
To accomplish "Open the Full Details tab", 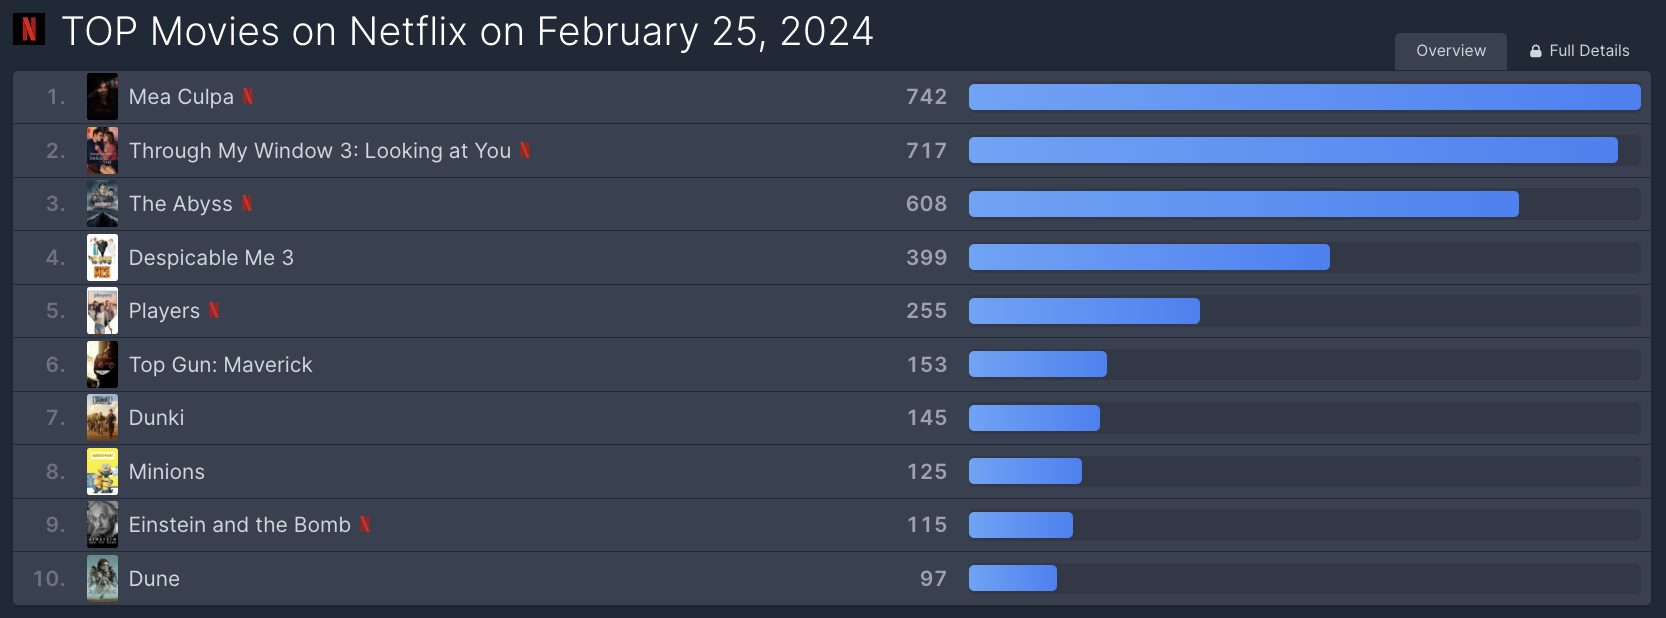I will [x=1580, y=51].
